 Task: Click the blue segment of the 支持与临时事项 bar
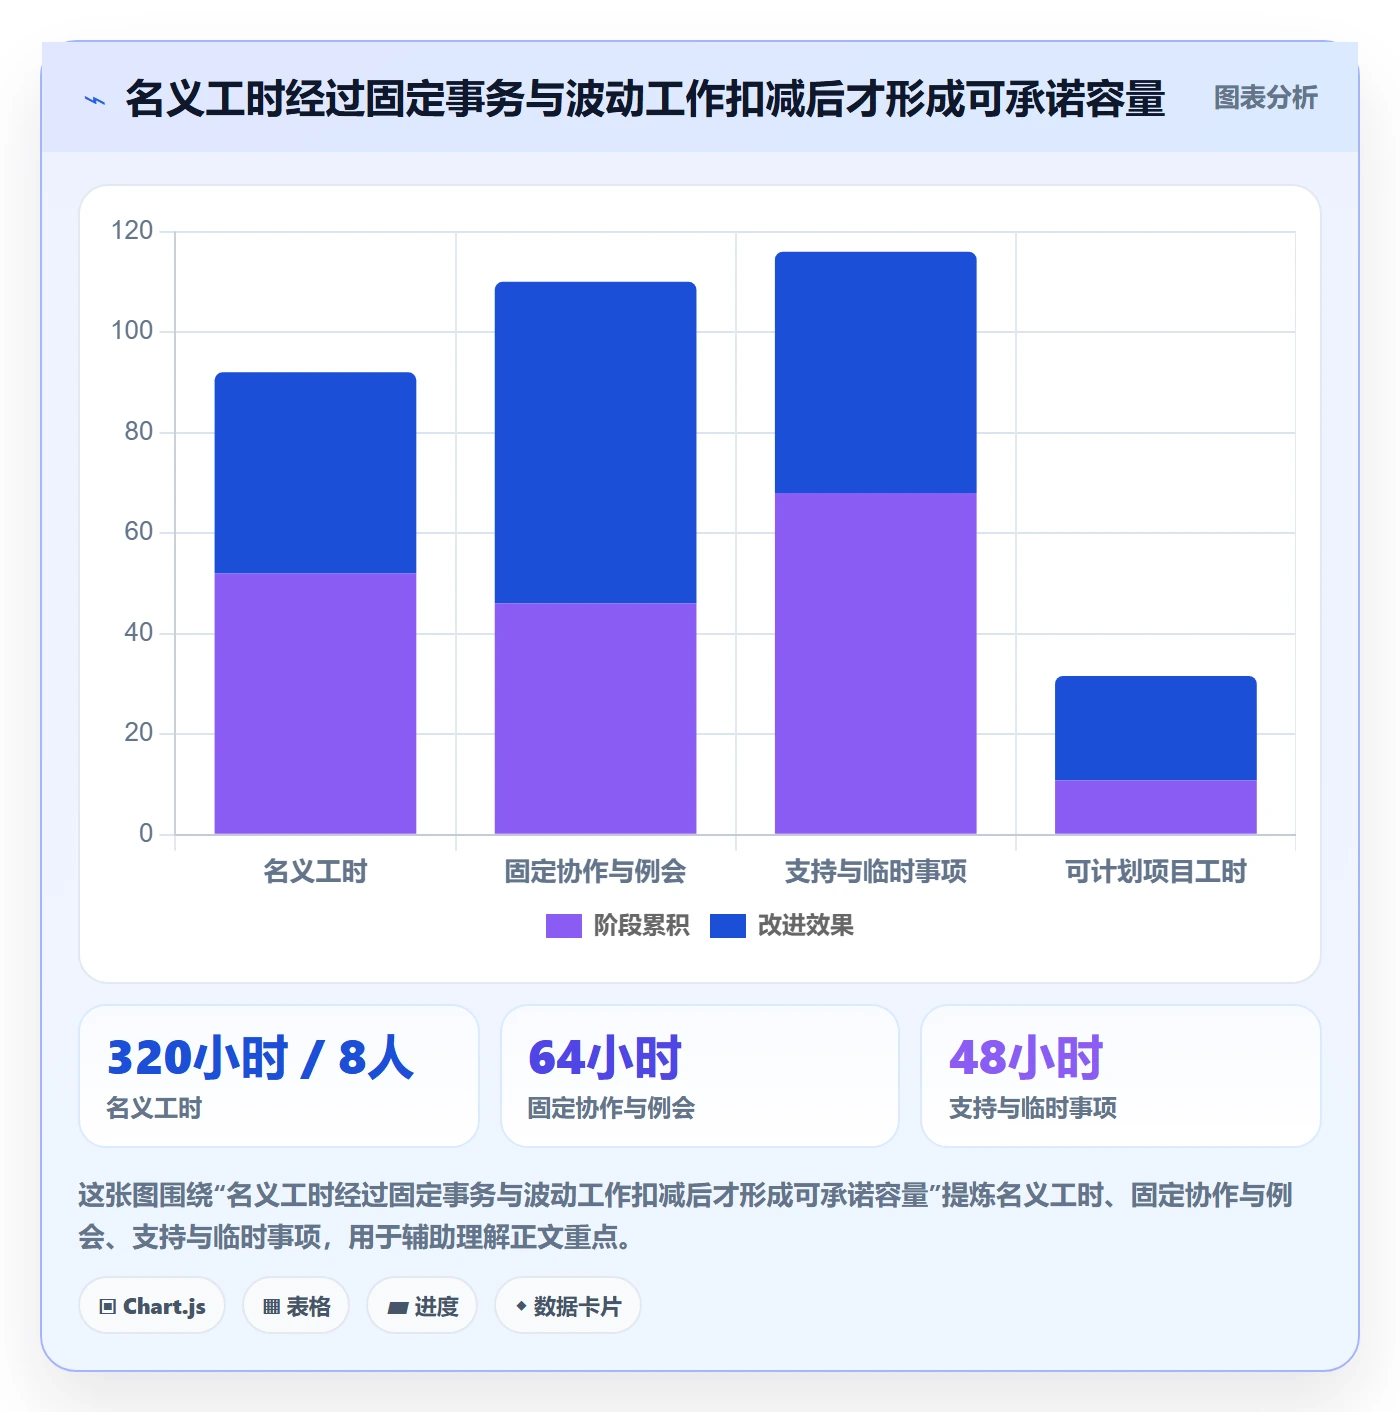click(x=875, y=372)
